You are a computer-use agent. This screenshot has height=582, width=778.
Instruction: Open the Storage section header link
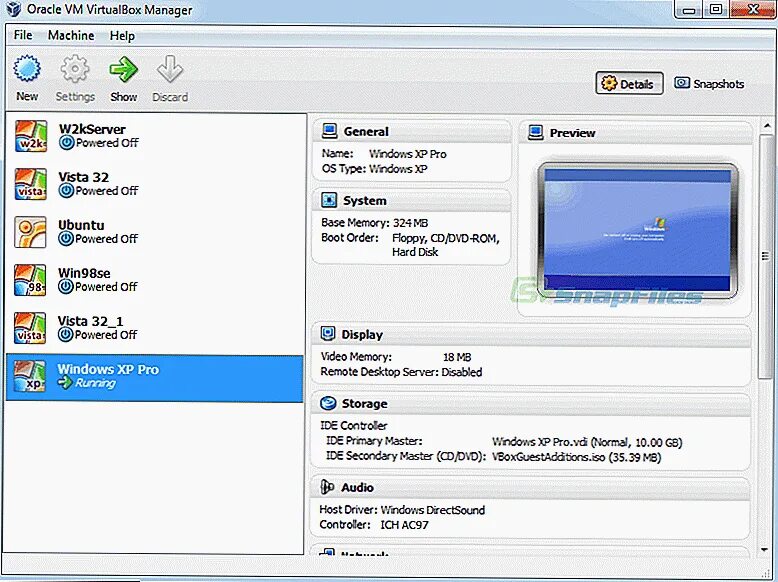(364, 403)
